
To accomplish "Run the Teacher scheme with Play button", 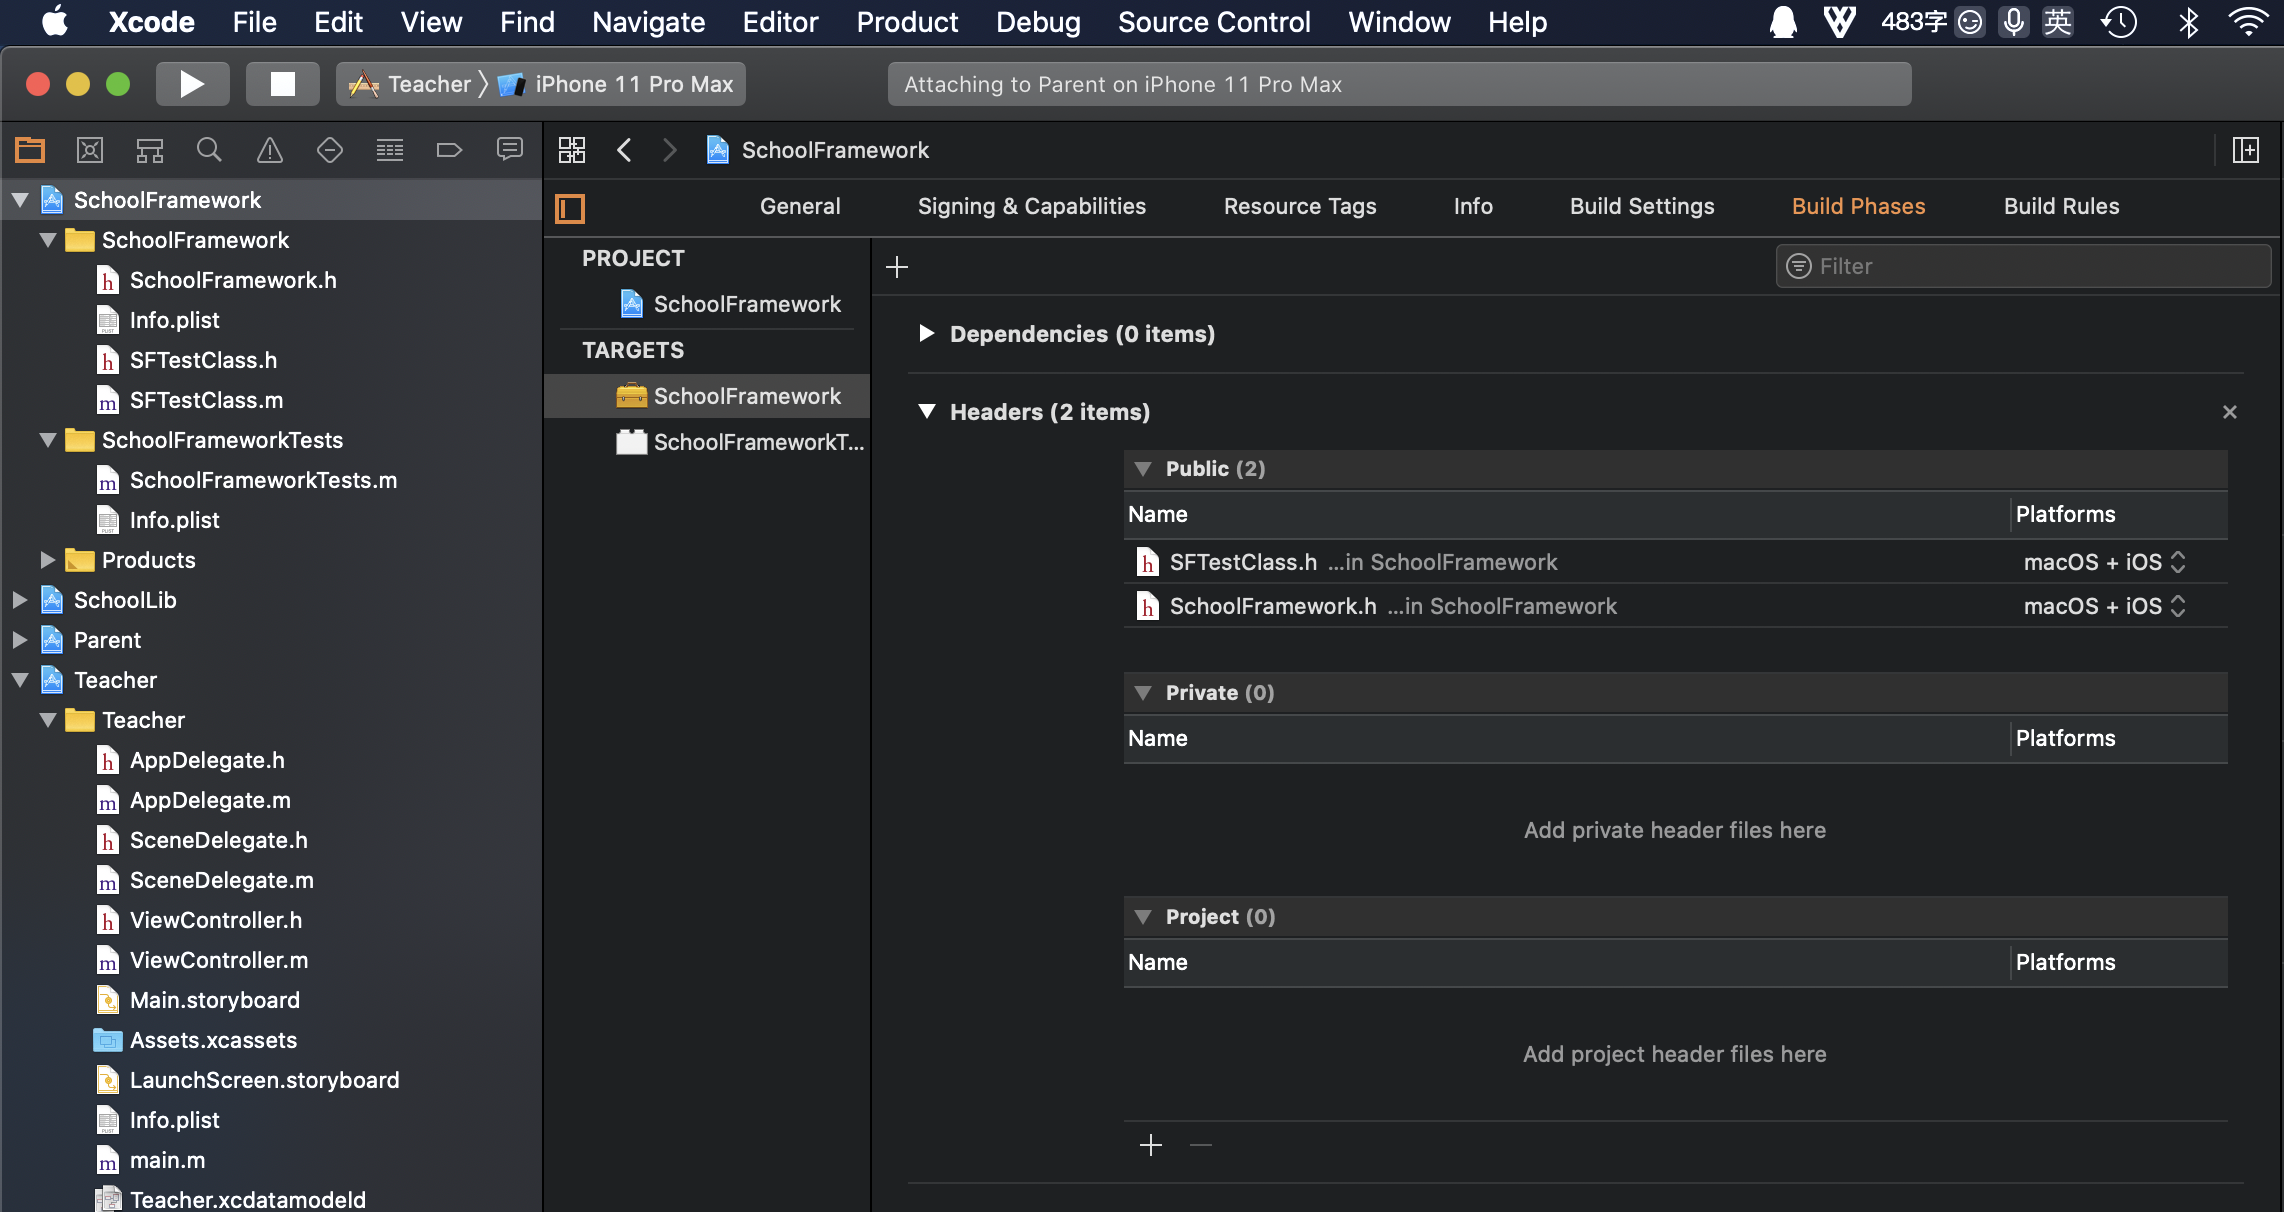I will (x=192, y=84).
